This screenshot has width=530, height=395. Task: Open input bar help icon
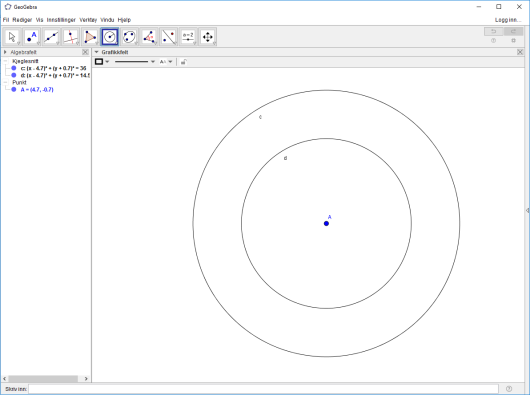[509, 389]
